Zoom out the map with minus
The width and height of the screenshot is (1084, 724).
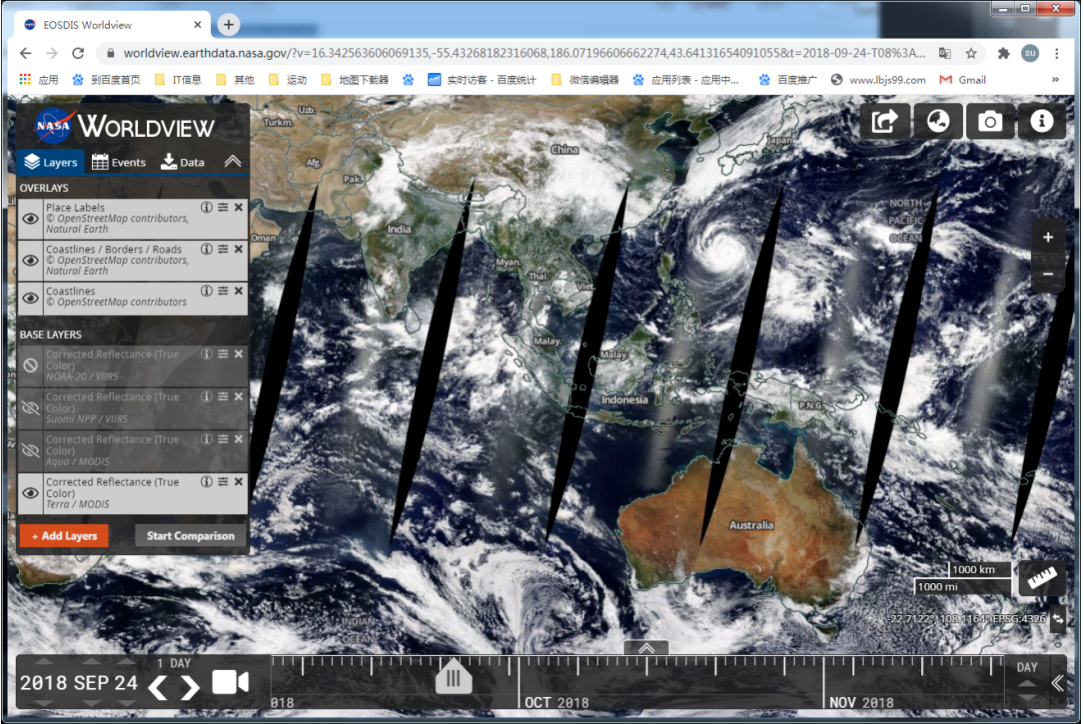tap(1047, 274)
